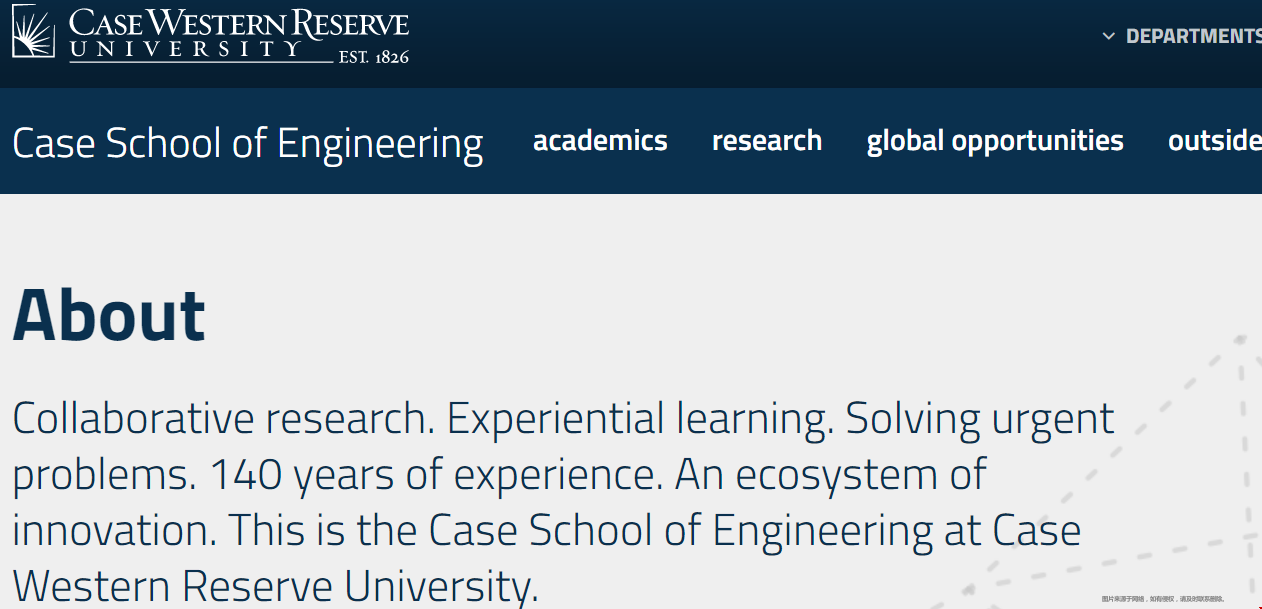
Task: Click 'An ecosystem of' text line
Action: (831, 475)
